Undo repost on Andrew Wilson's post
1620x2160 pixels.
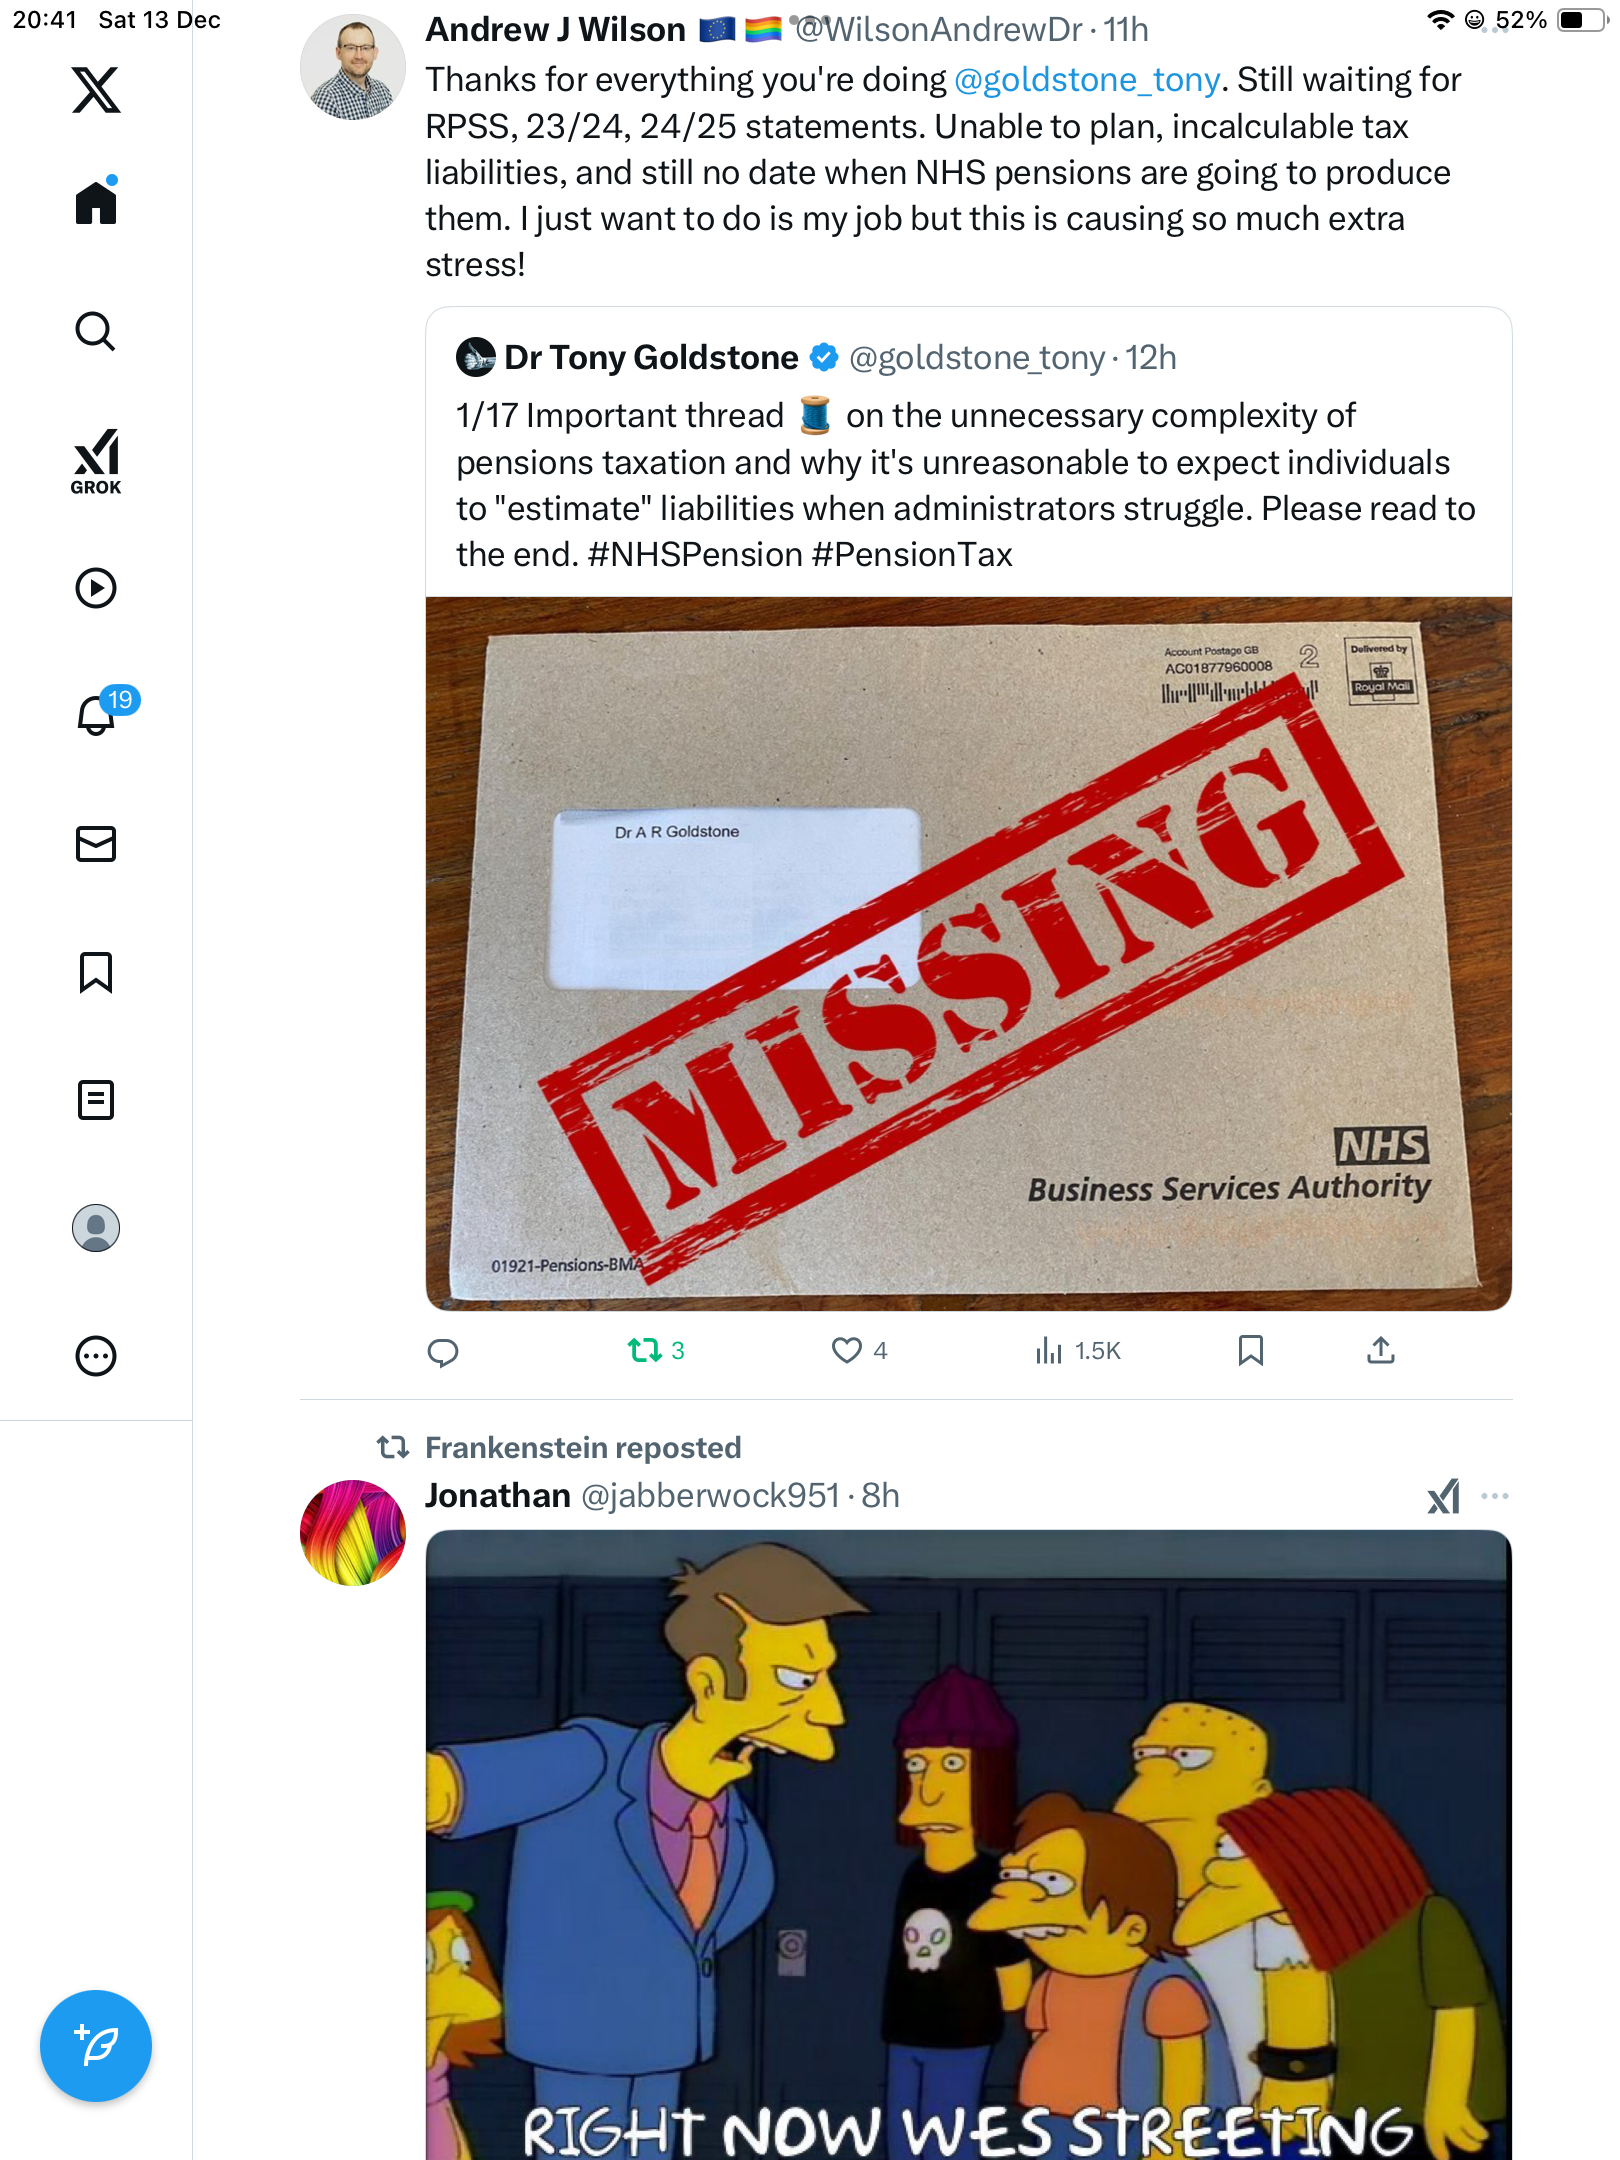(645, 1351)
